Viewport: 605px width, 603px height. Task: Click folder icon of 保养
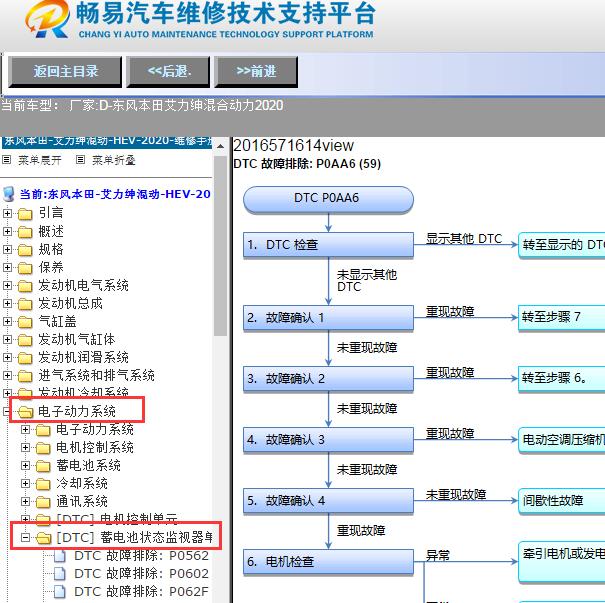click(25, 267)
